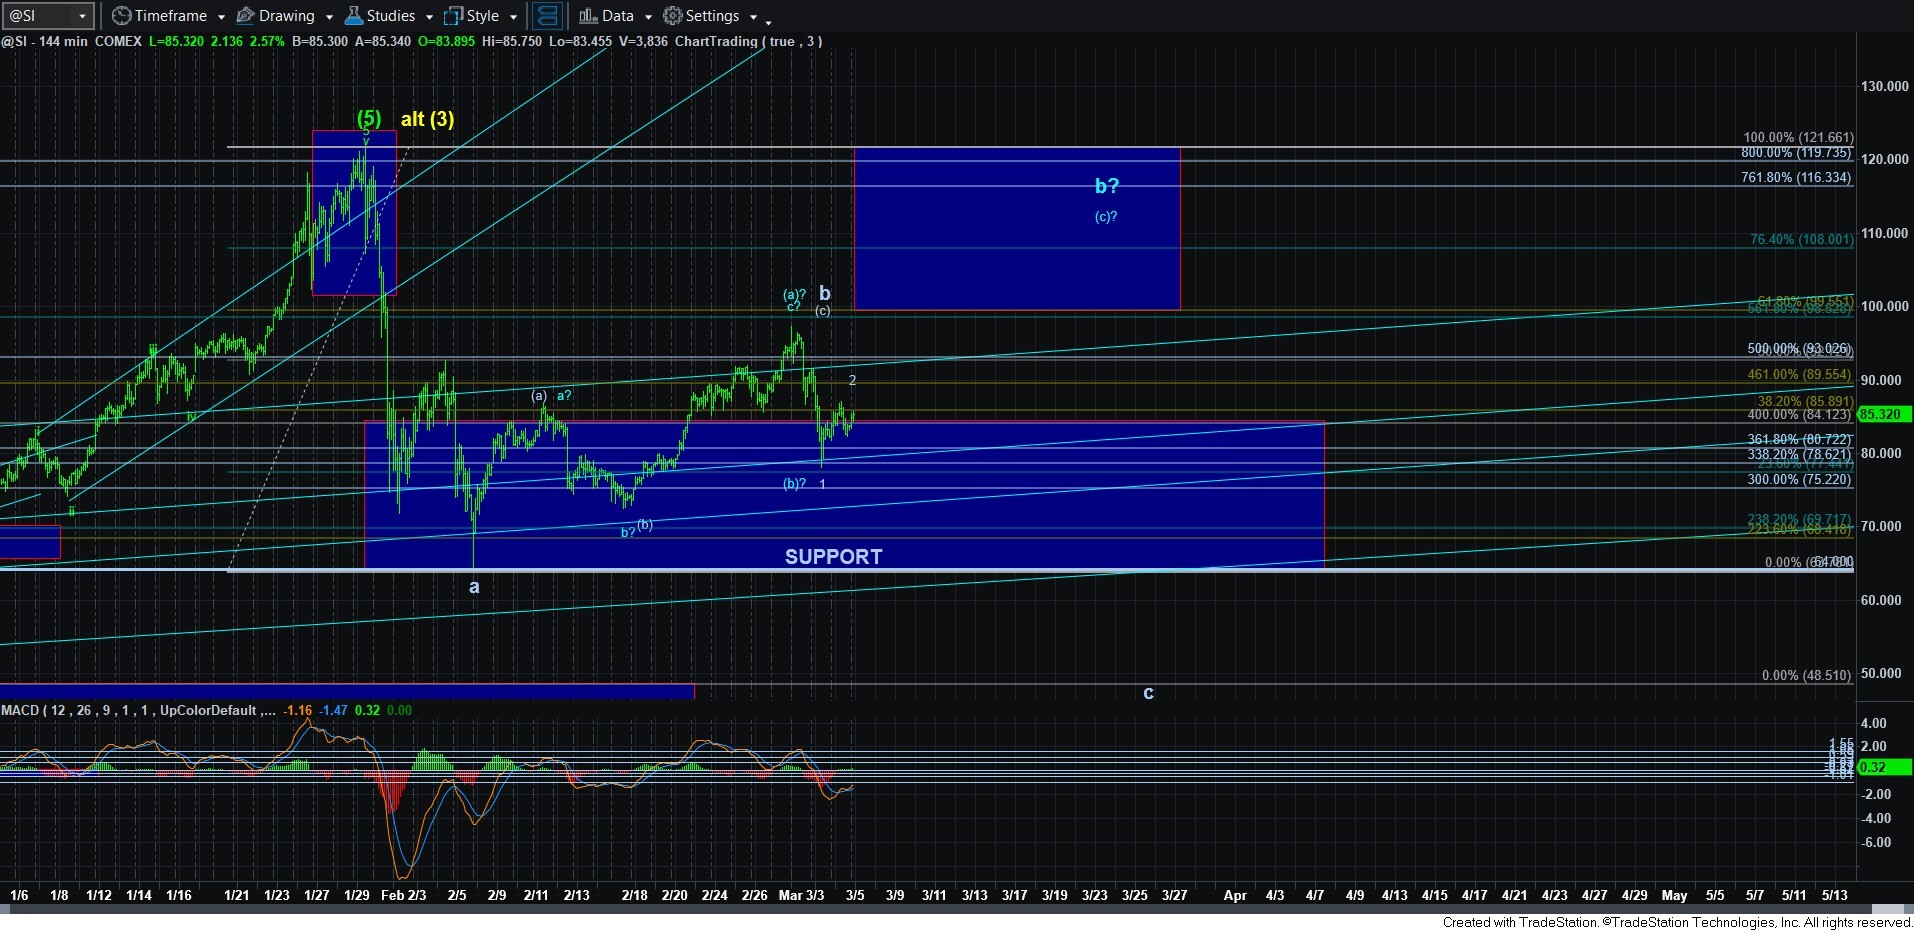Screen dimensions: 1914x930
Task: Select the yellow alt (3) wave label
Action: point(427,119)
